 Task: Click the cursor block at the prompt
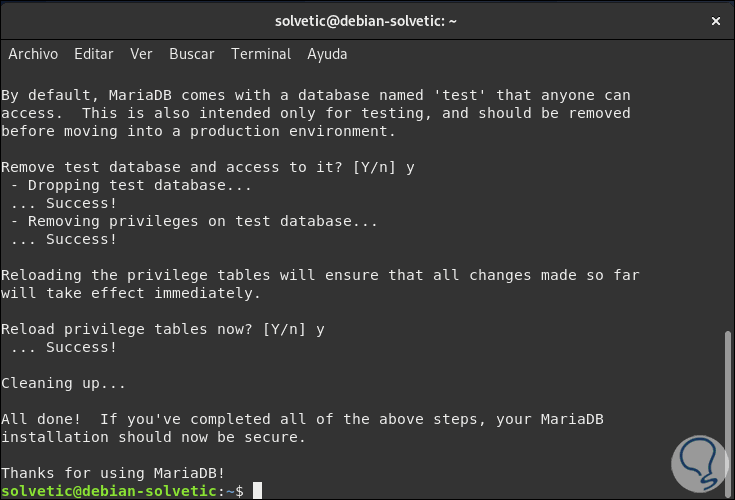[x=257, y=491]
